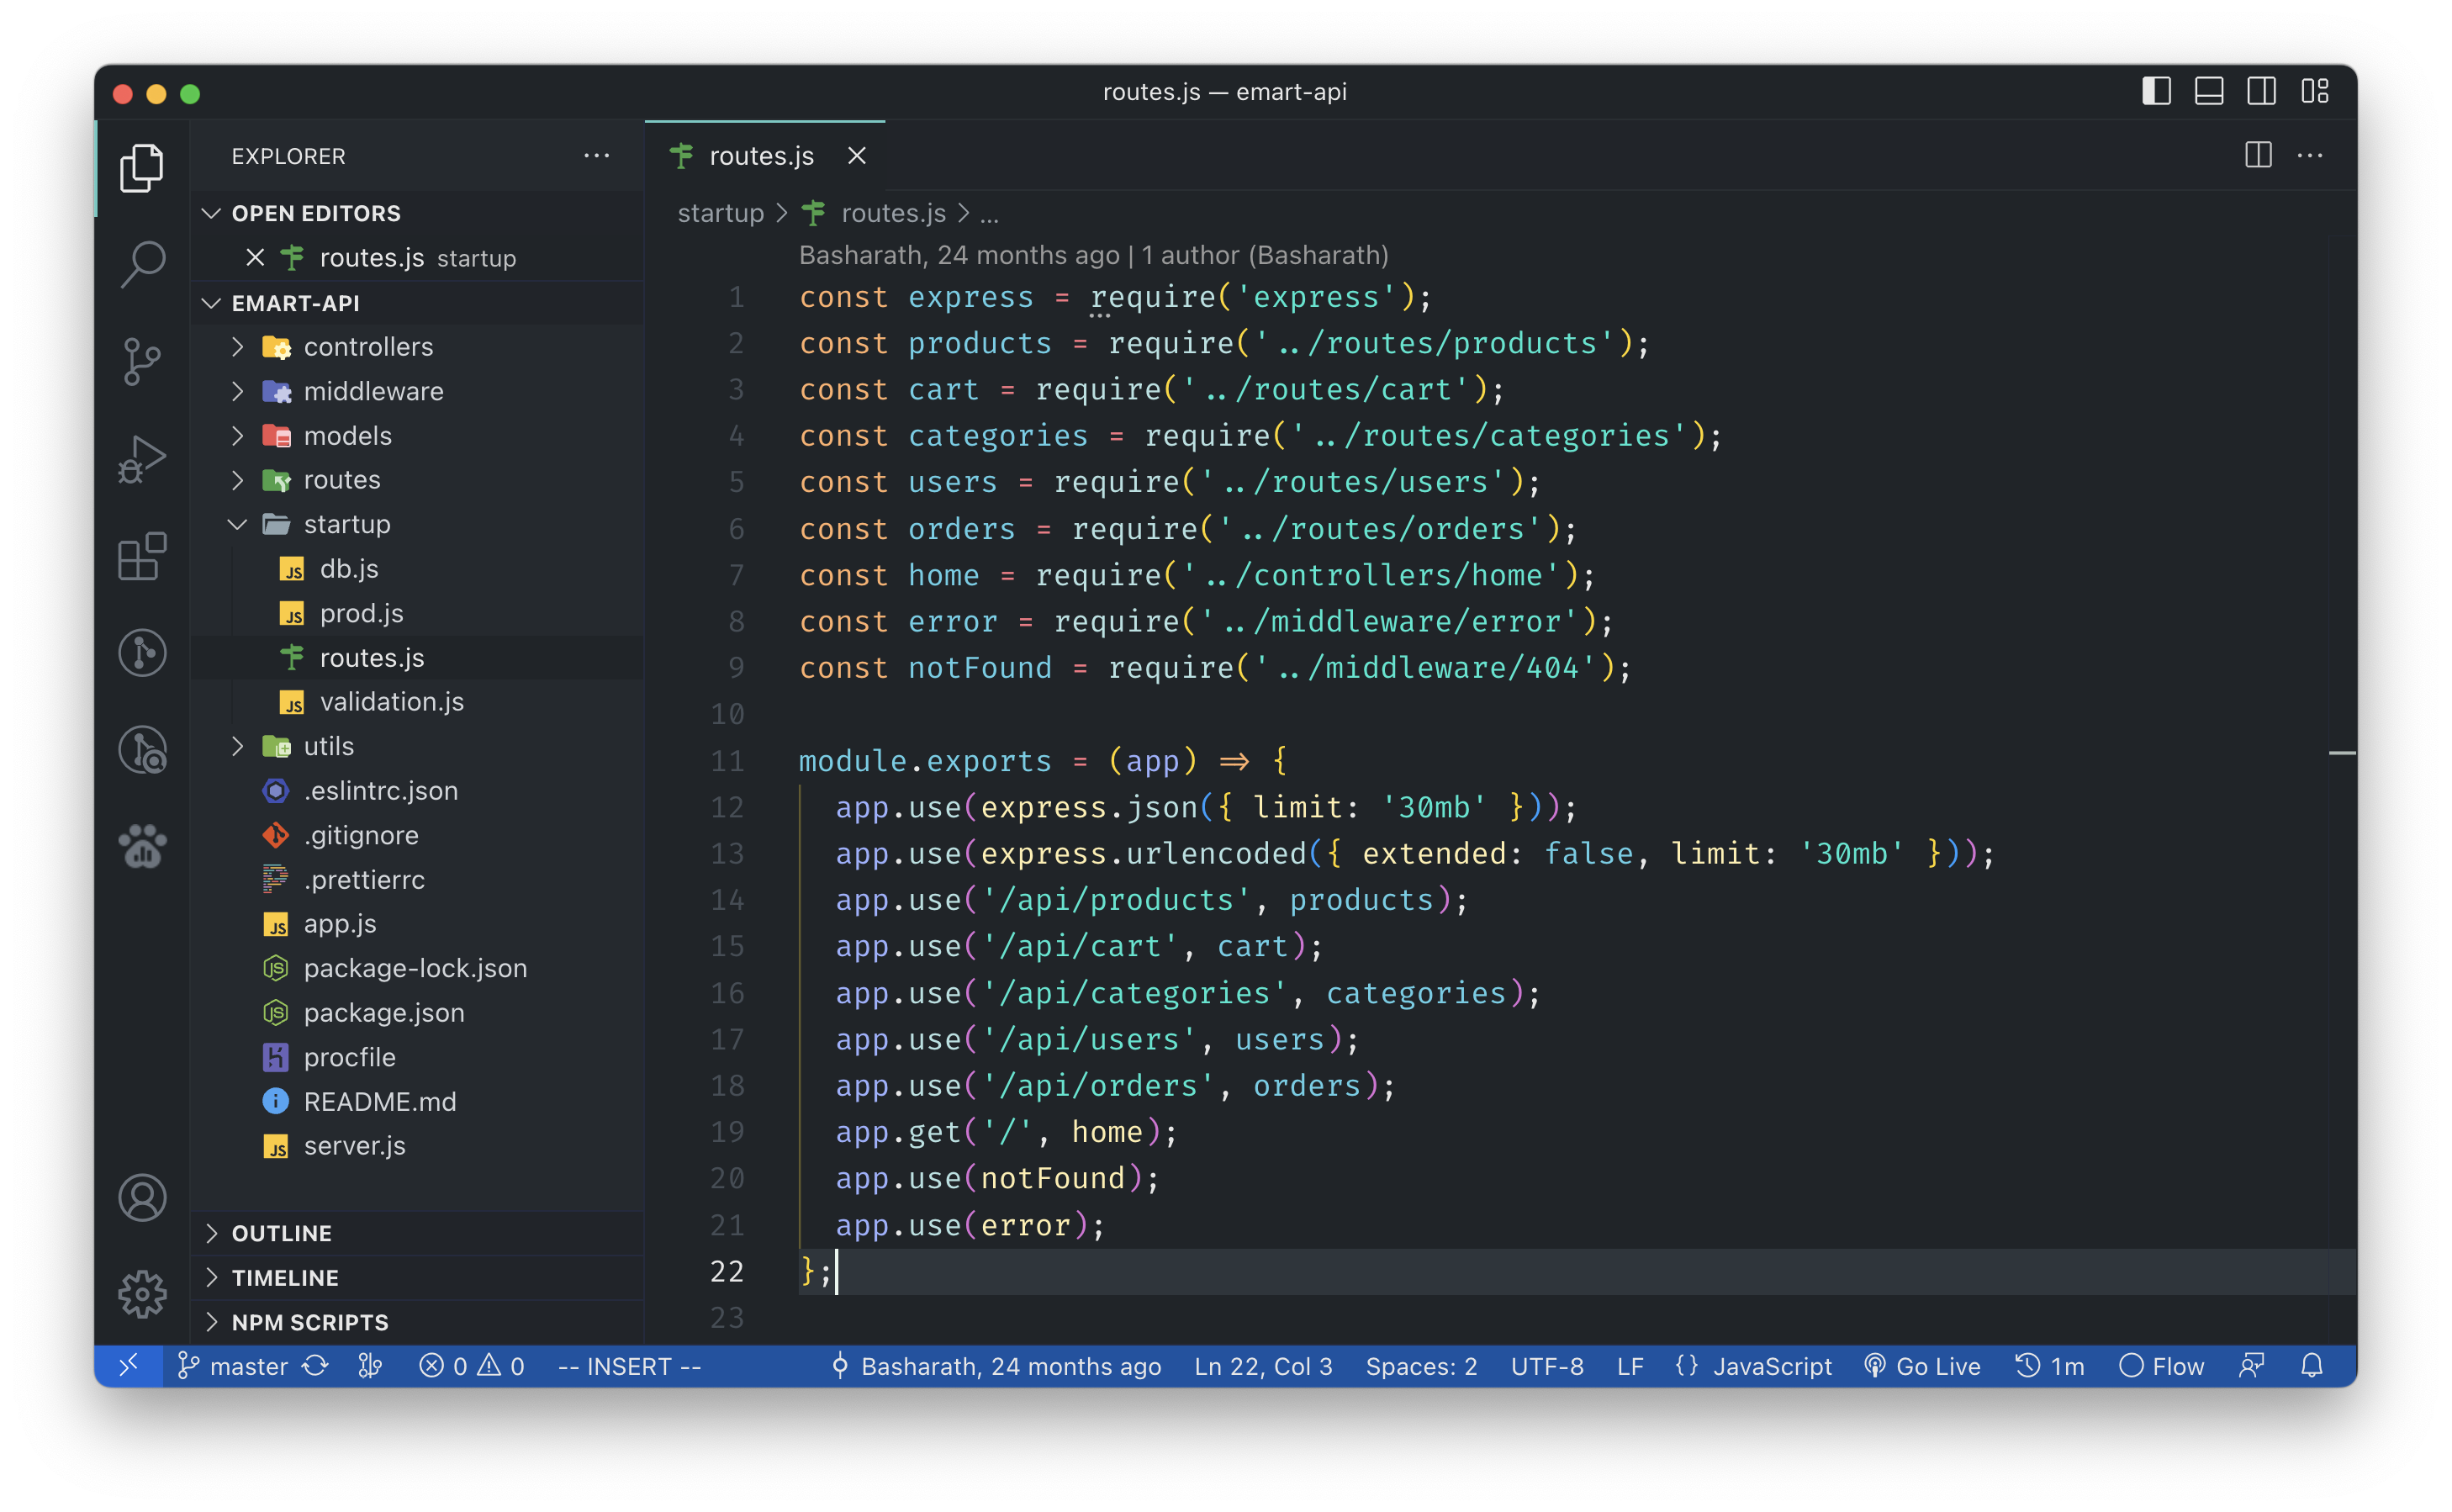Open the Search view in activity bar
The height and width of the screenshot is (1512, 2452).
pyautogui.click(x=142, y=264)
